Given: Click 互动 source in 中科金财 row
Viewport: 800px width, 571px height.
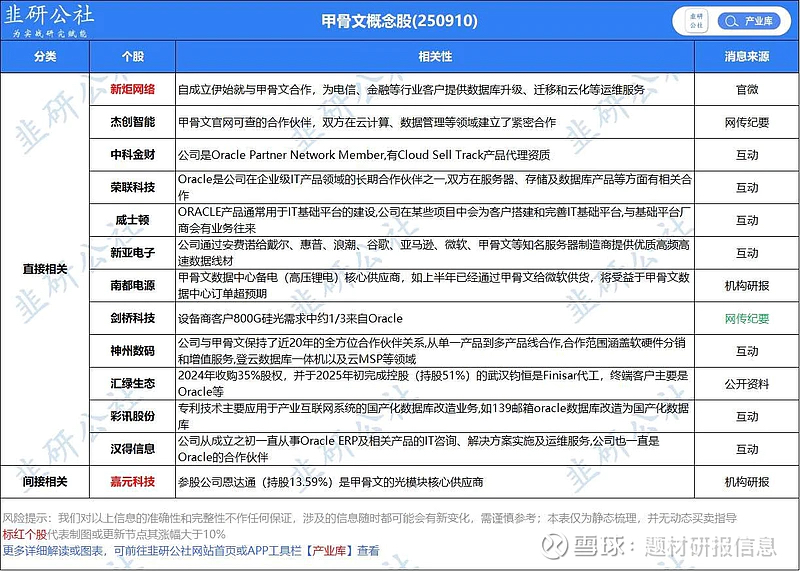Looking at the screenshot, I should click(x=747, y=155).
